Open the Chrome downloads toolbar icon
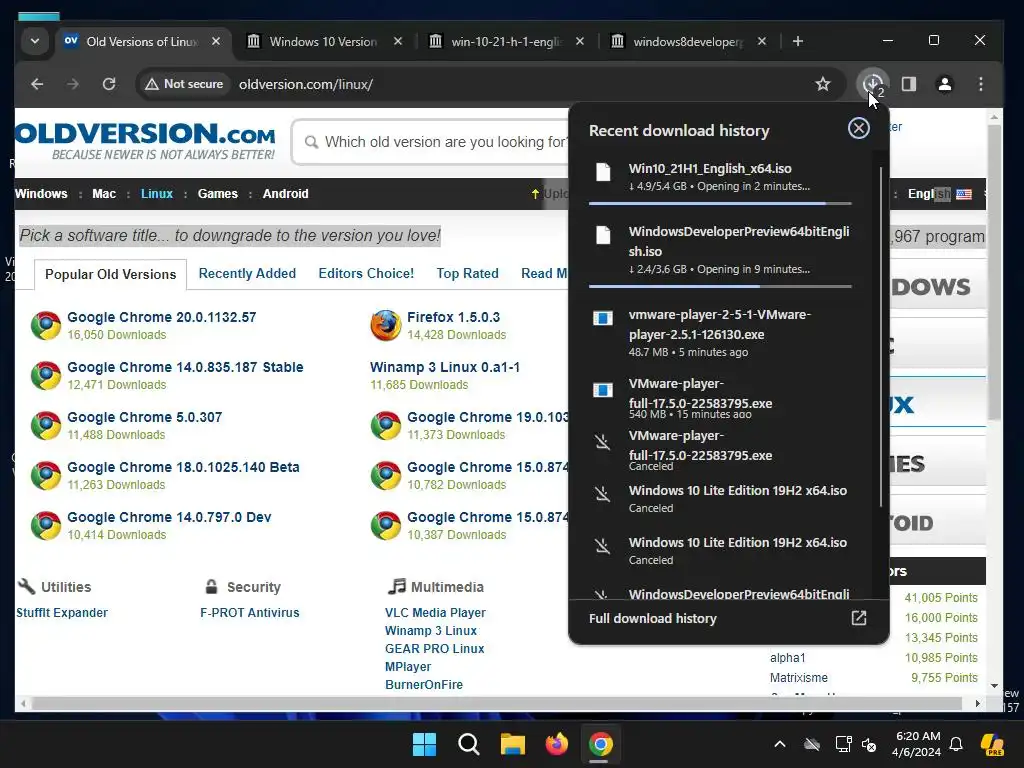The height and width of the screenshot is (768, 1024). point(872,84)
